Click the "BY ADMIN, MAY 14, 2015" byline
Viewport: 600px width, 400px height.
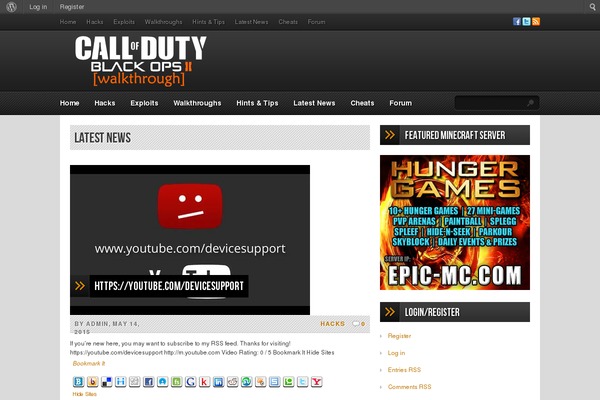pyautogui.click(x=107, y=328)
